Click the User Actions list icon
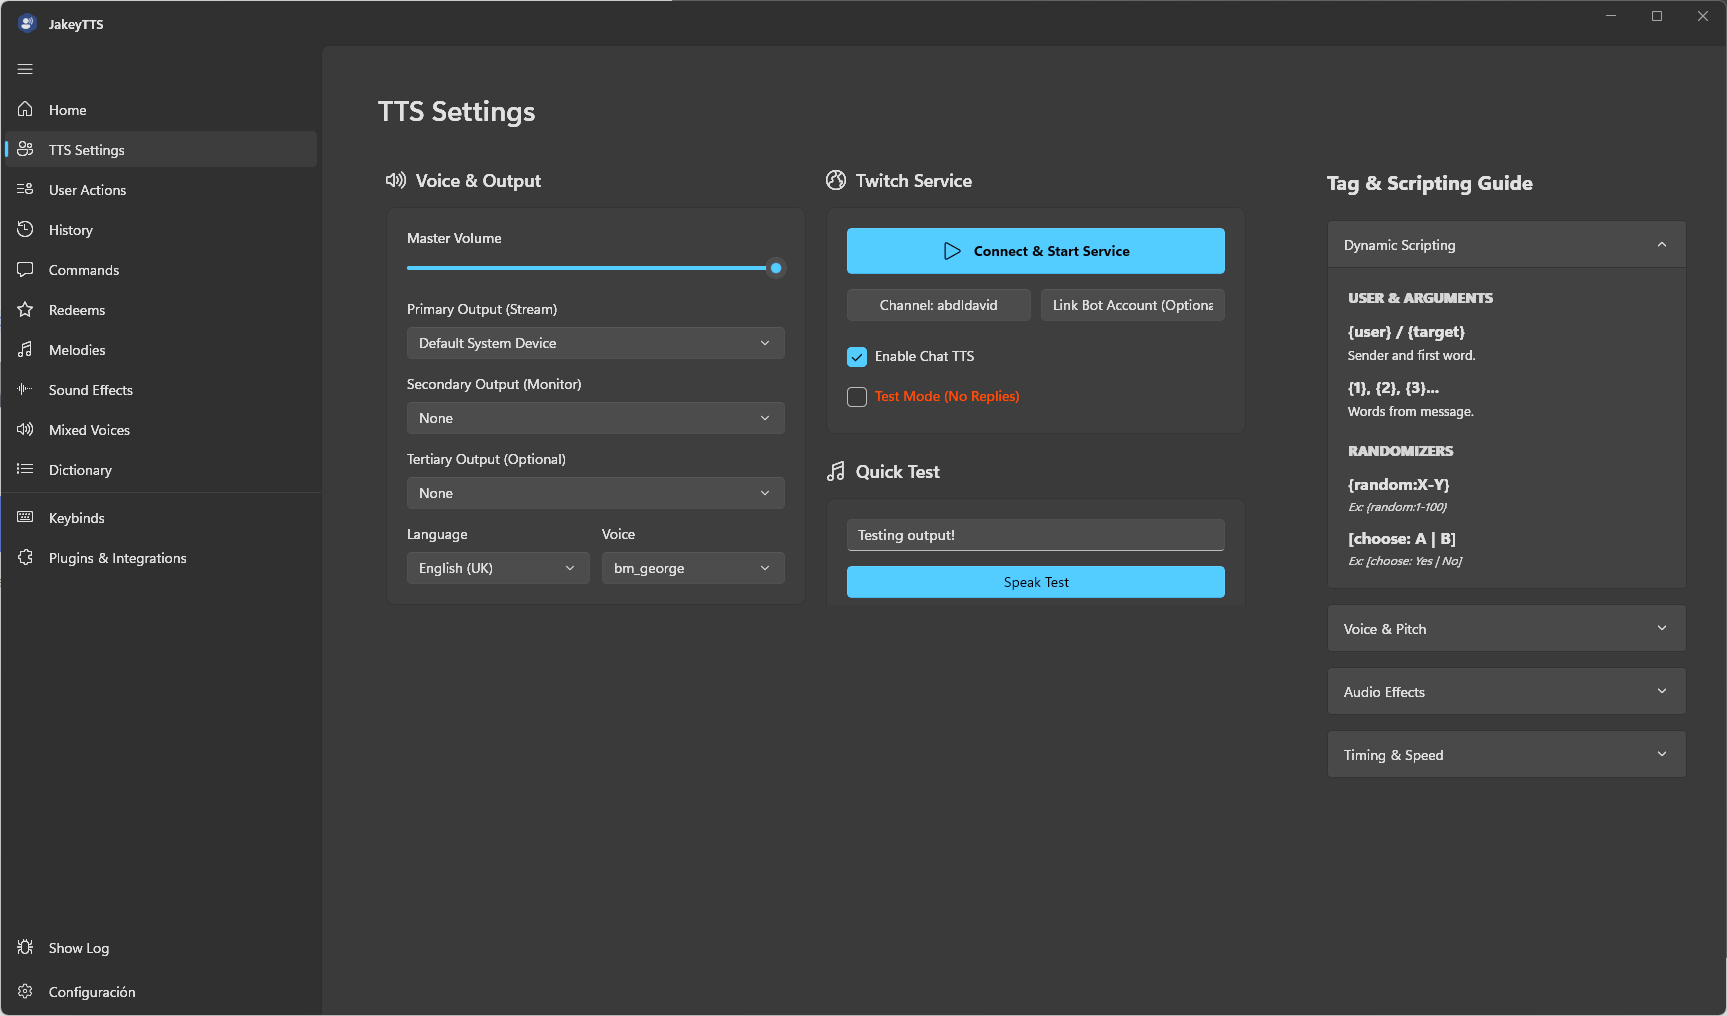This screenshot has width=1727, height=1016. tap(25, 189)
